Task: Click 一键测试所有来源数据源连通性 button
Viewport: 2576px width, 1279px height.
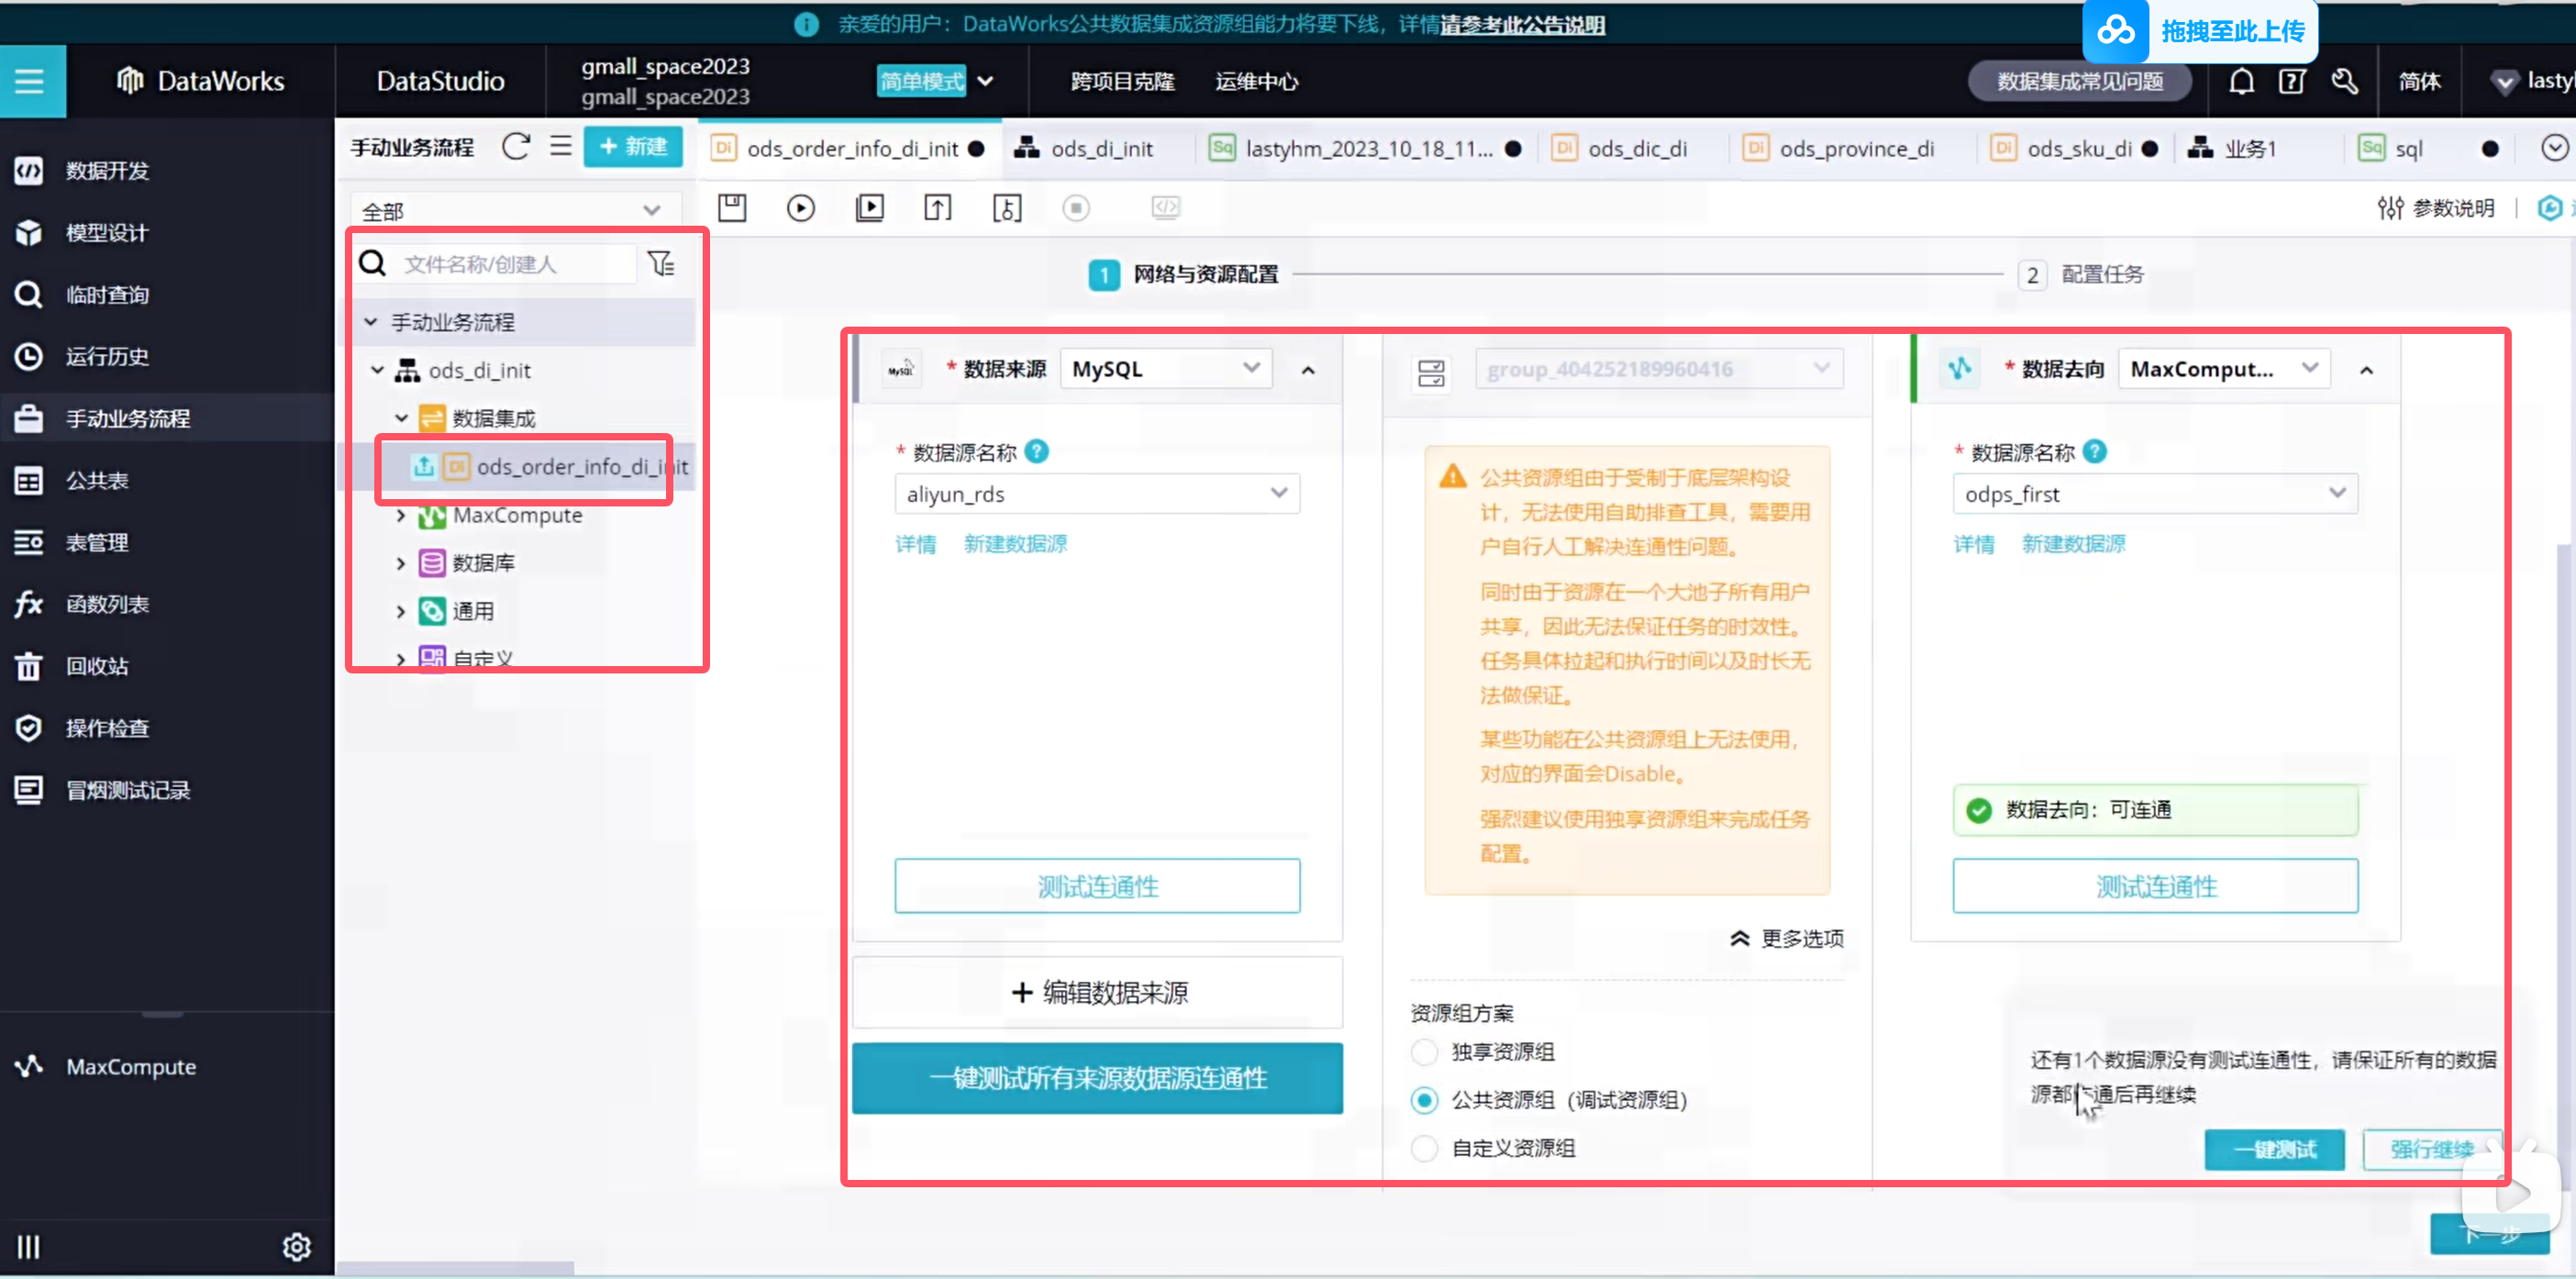Action: [x=1097, y=1078]
